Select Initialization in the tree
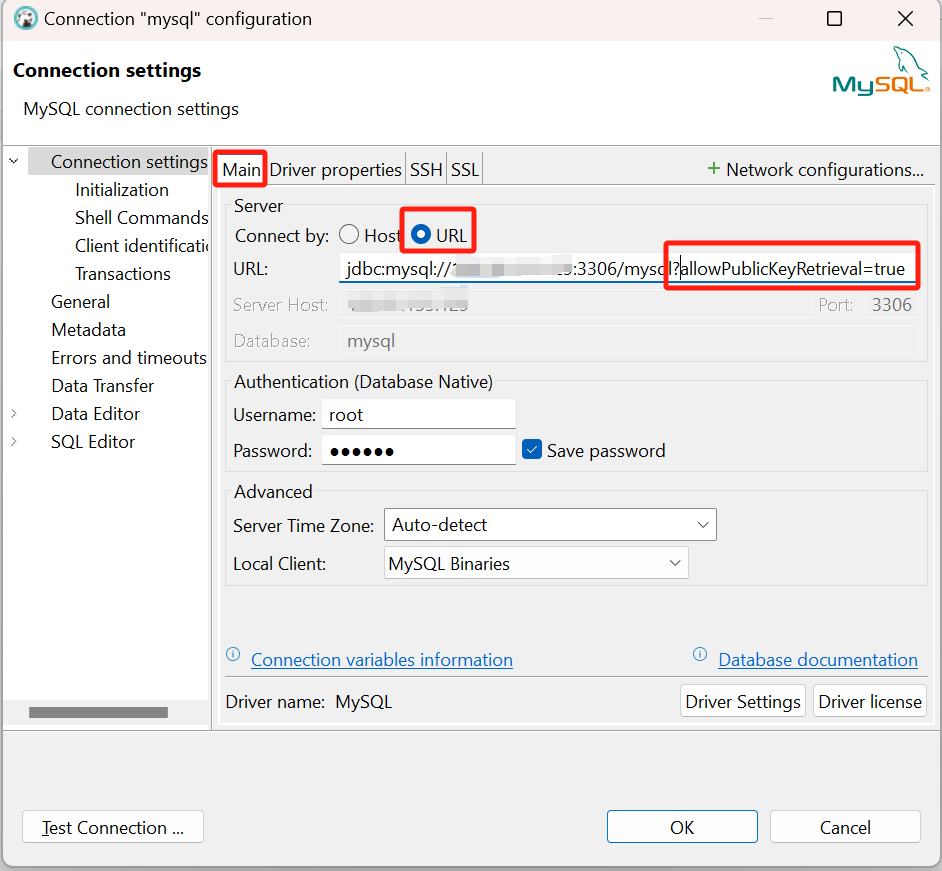The height and width of the screenshot is (871, 942). pyautogui.click(x=122, y=190)
